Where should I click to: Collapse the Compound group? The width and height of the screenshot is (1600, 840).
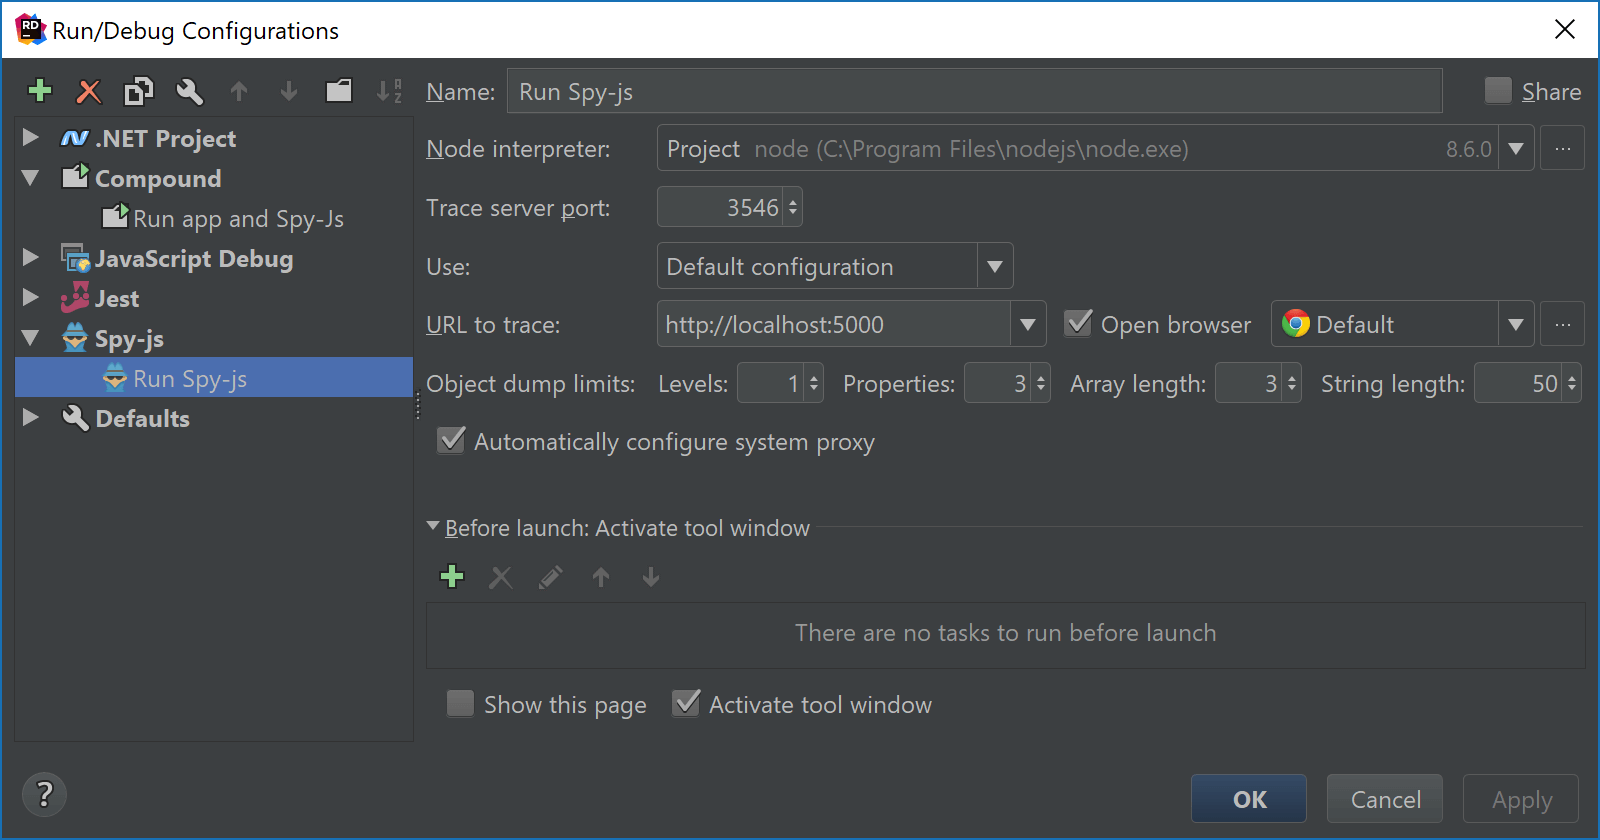(31, 178)
